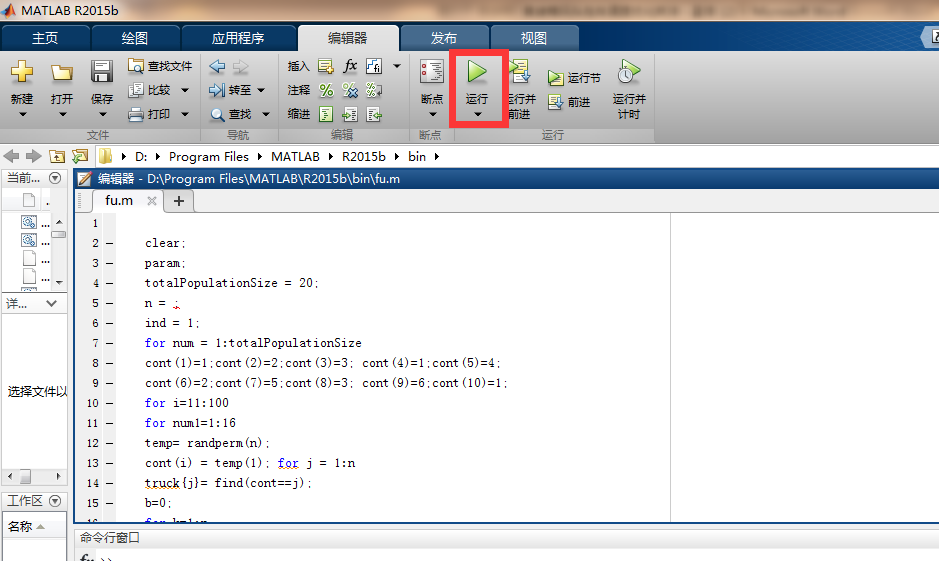Open the insert row dropdown arrow after the fi icon
The height and width of the screenshot is (561, 939).
pos(397,66)
